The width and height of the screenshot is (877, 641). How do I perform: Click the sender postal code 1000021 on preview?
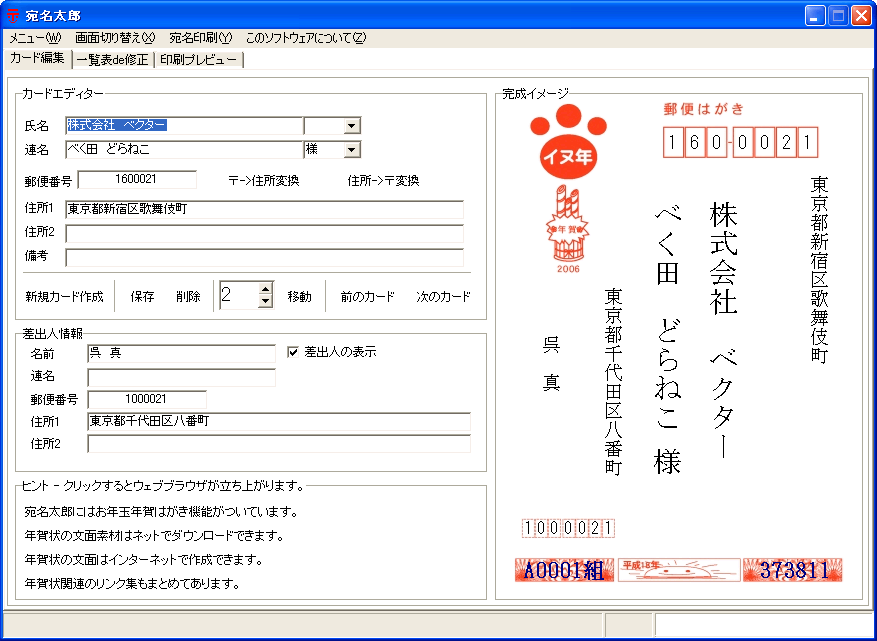coord(568,529)
